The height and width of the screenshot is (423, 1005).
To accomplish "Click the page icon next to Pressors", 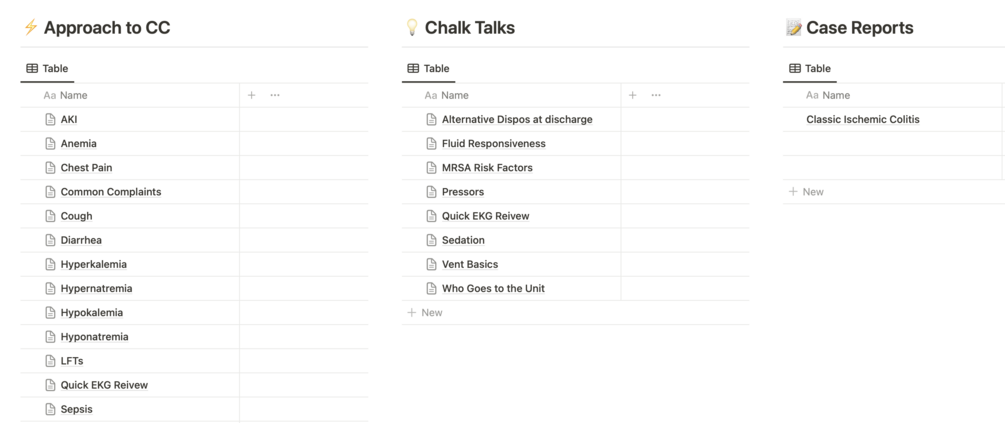I will pyautogui.click(x=431, y=192).
